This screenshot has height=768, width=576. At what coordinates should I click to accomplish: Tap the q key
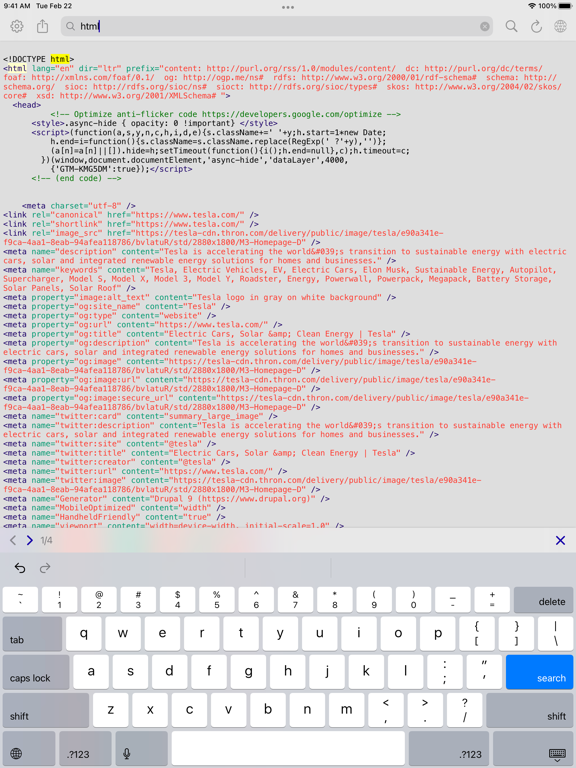click(x=84, y=634)
